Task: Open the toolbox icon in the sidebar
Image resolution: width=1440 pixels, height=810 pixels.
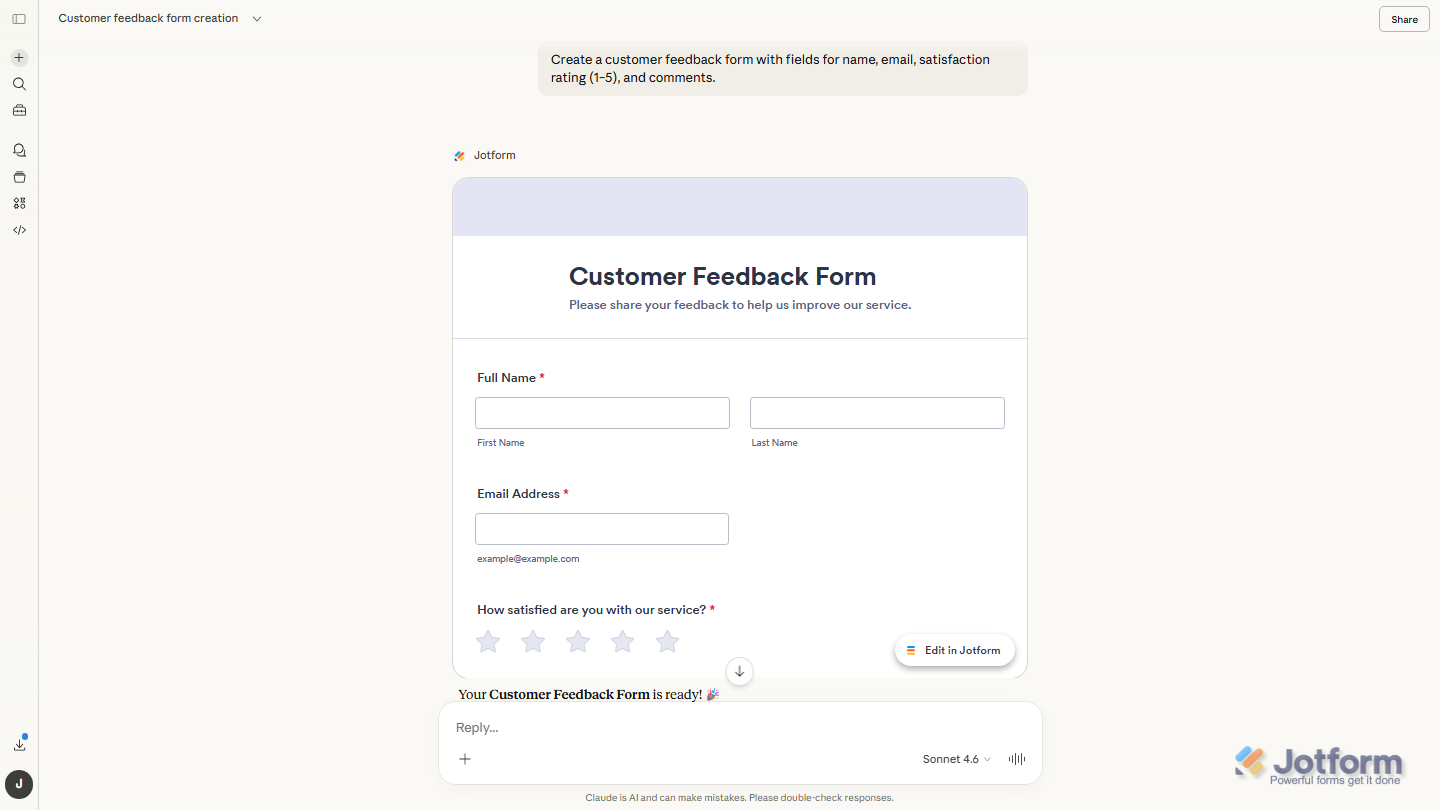Action: [x=19, y=110]
